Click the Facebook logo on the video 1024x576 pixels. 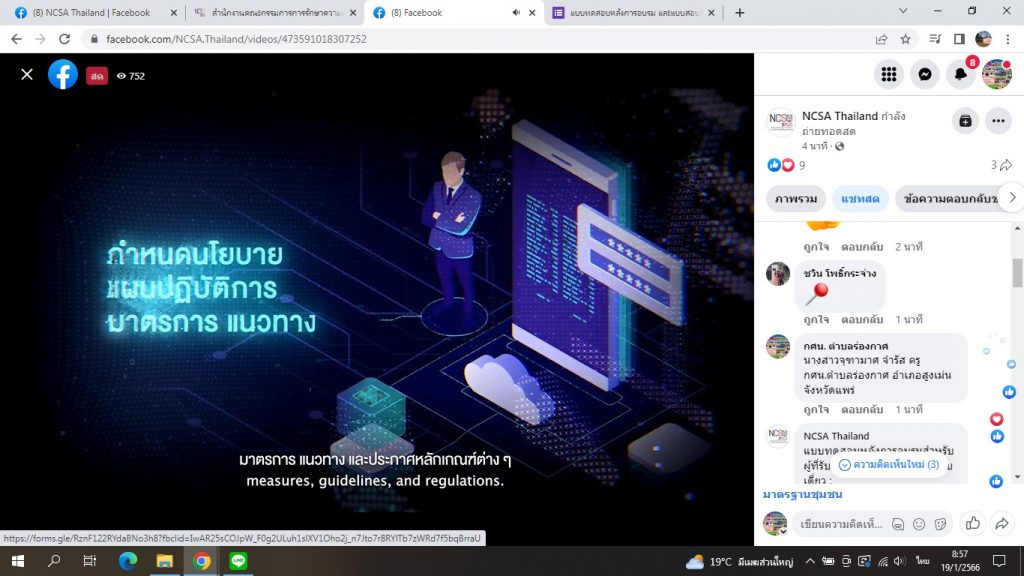click(x=63, y=75)
